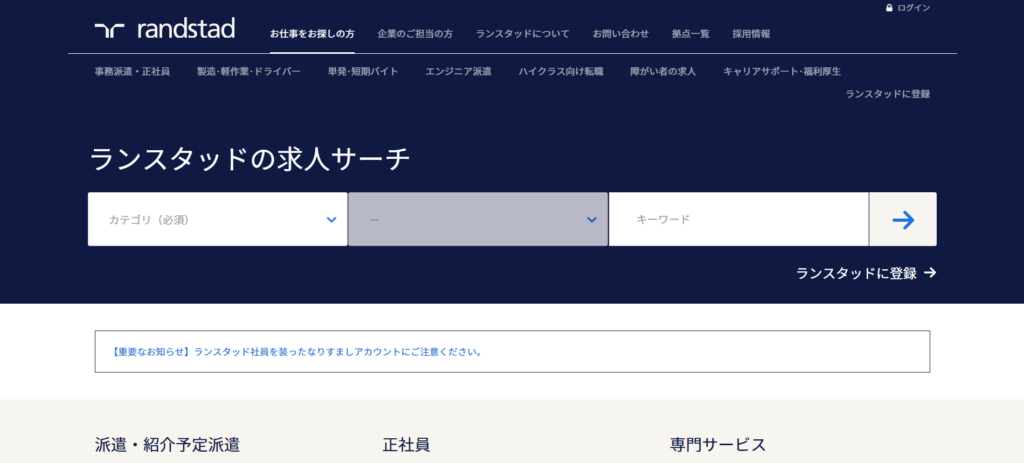Click the lock icon beside ログイン
This screenshot has height=463, width=1024.
tap(889, 8)
